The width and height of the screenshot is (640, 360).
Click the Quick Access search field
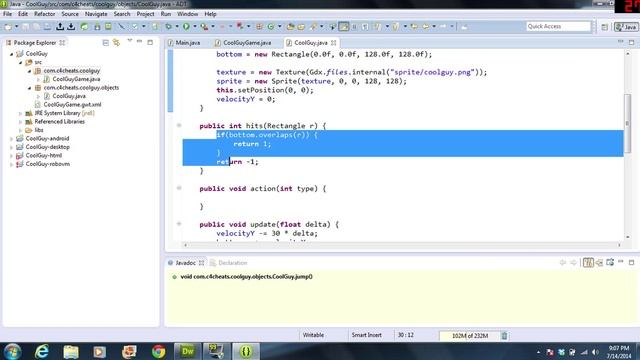[x=558, y=27]
